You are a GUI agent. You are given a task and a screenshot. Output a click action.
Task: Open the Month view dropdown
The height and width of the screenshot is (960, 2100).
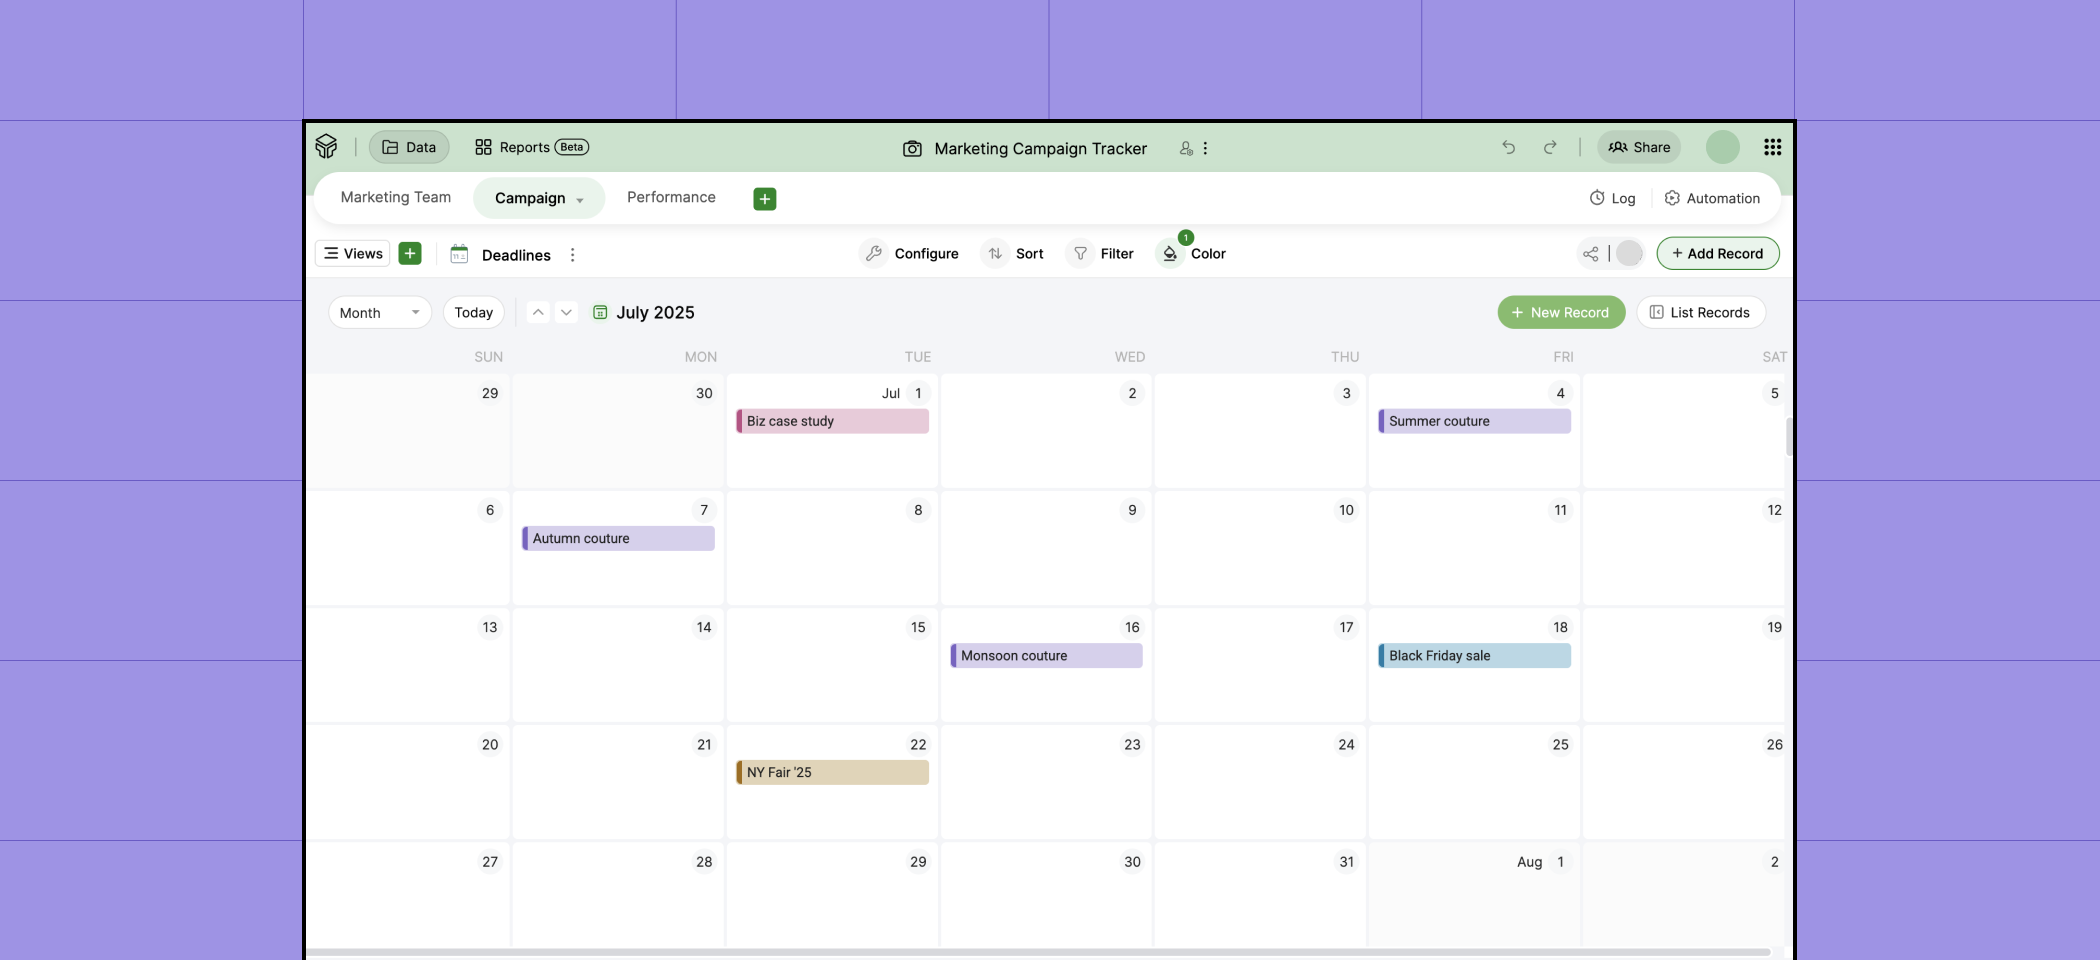(380, 312)
